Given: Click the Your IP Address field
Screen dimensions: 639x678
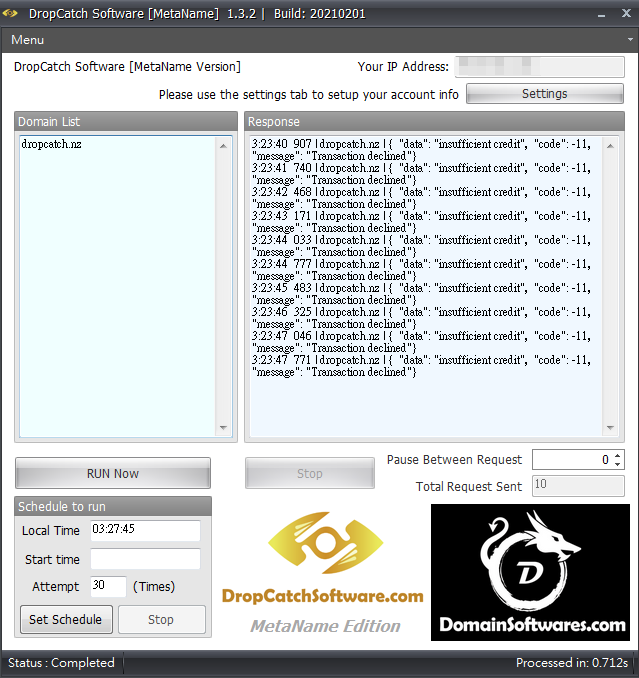Looking at the screenshot, I should tap(539, 67).
